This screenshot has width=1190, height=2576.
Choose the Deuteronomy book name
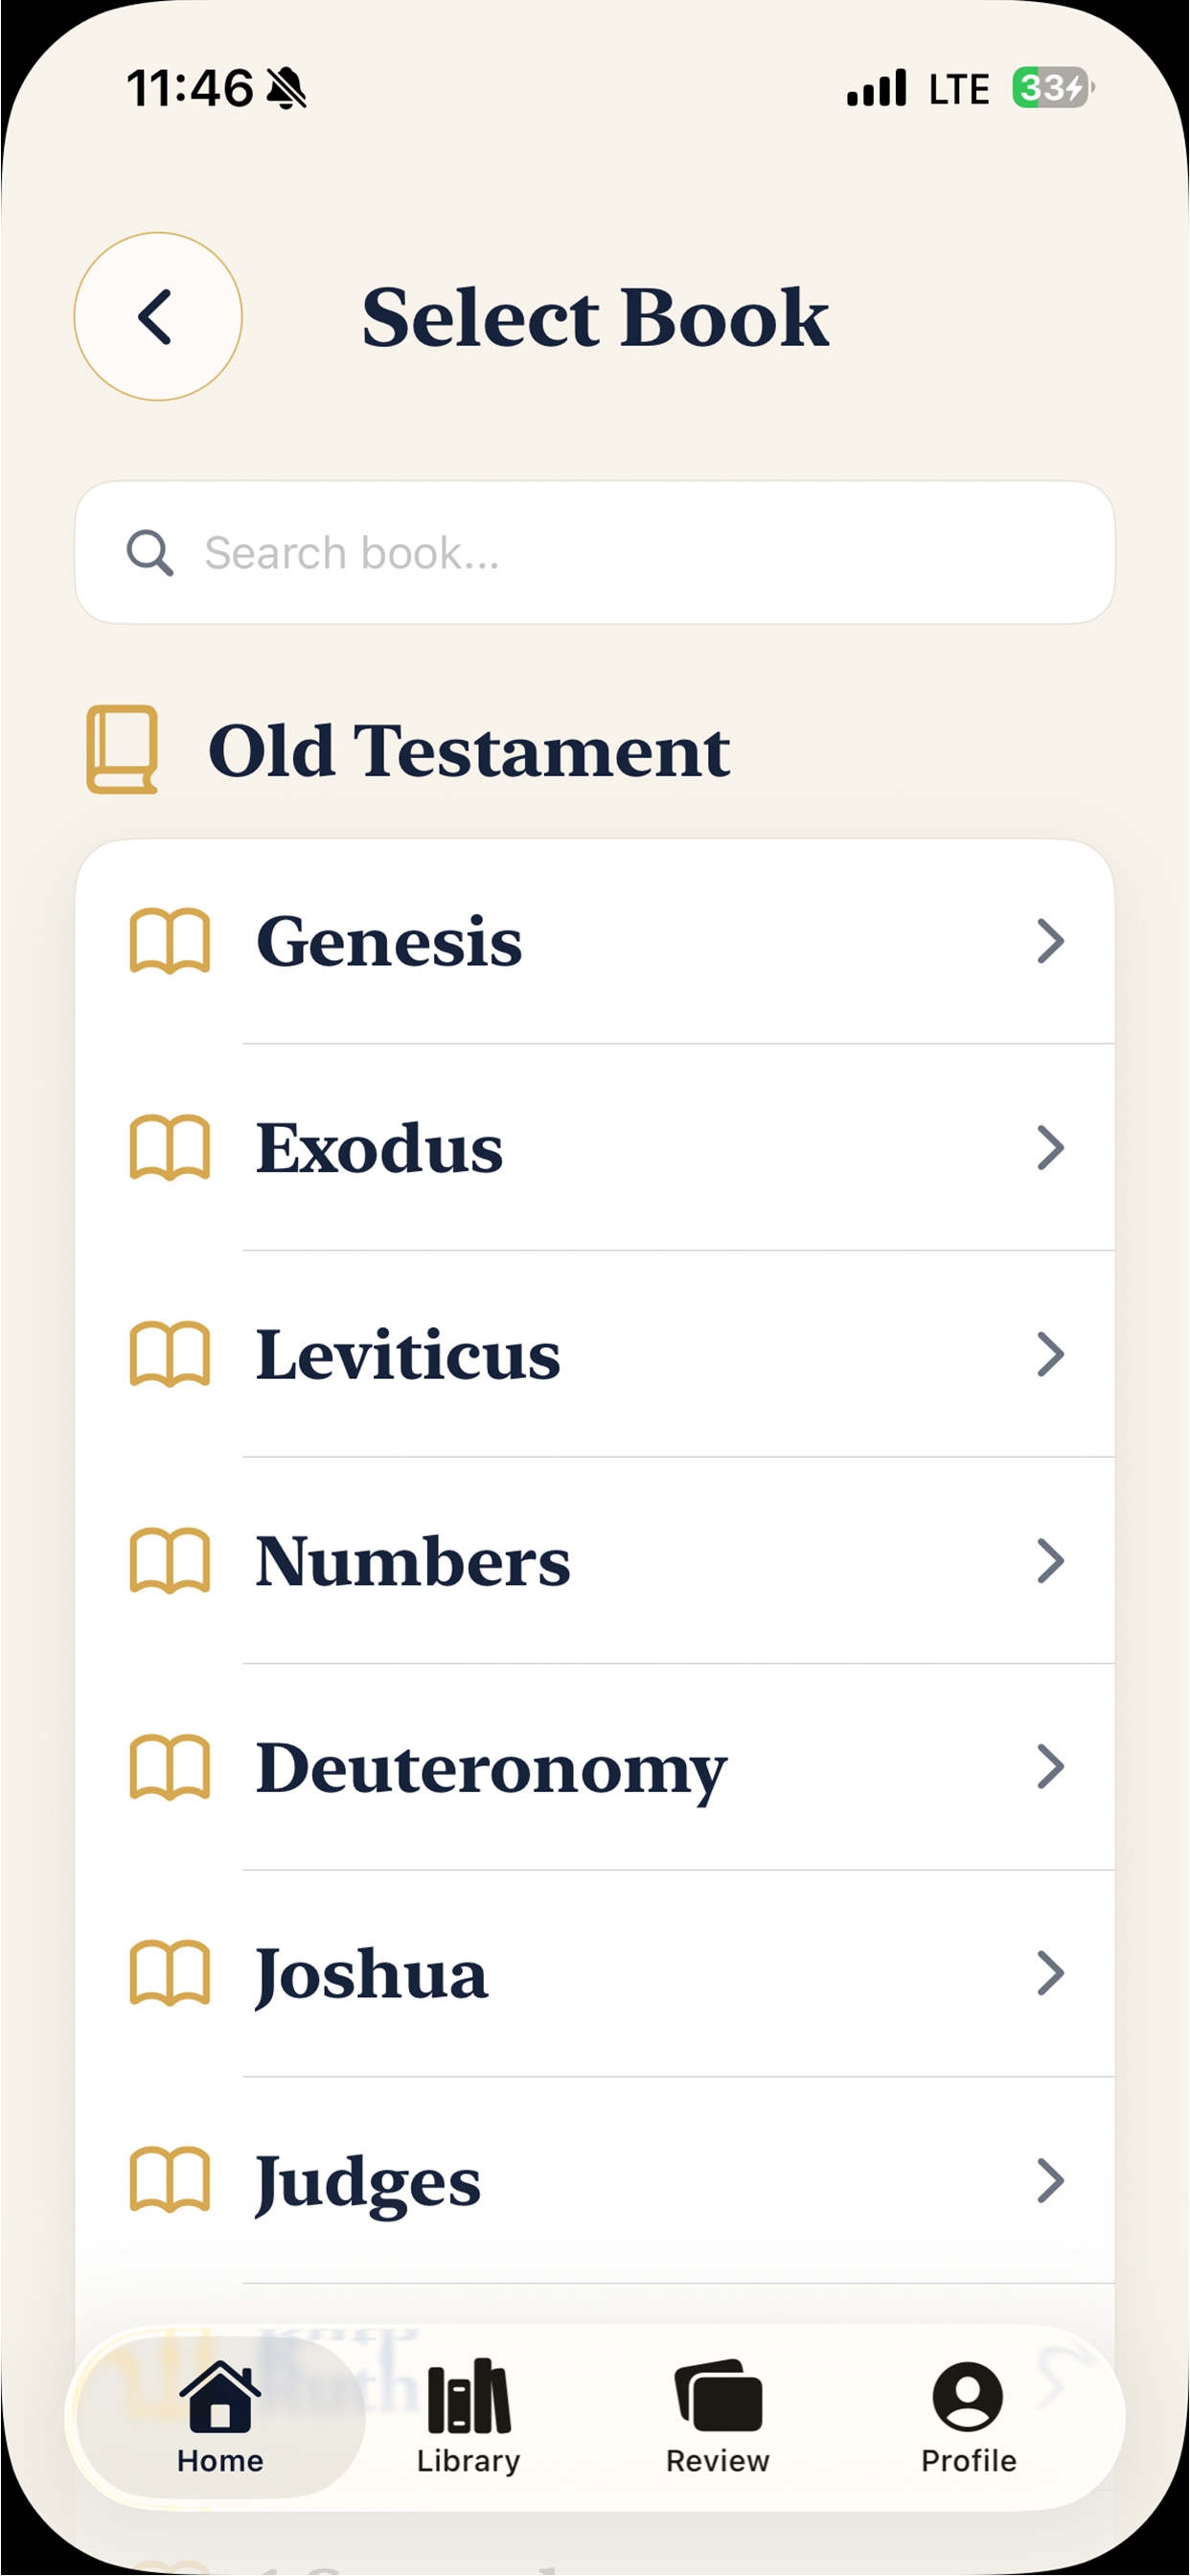click(x=491, y=1770)
